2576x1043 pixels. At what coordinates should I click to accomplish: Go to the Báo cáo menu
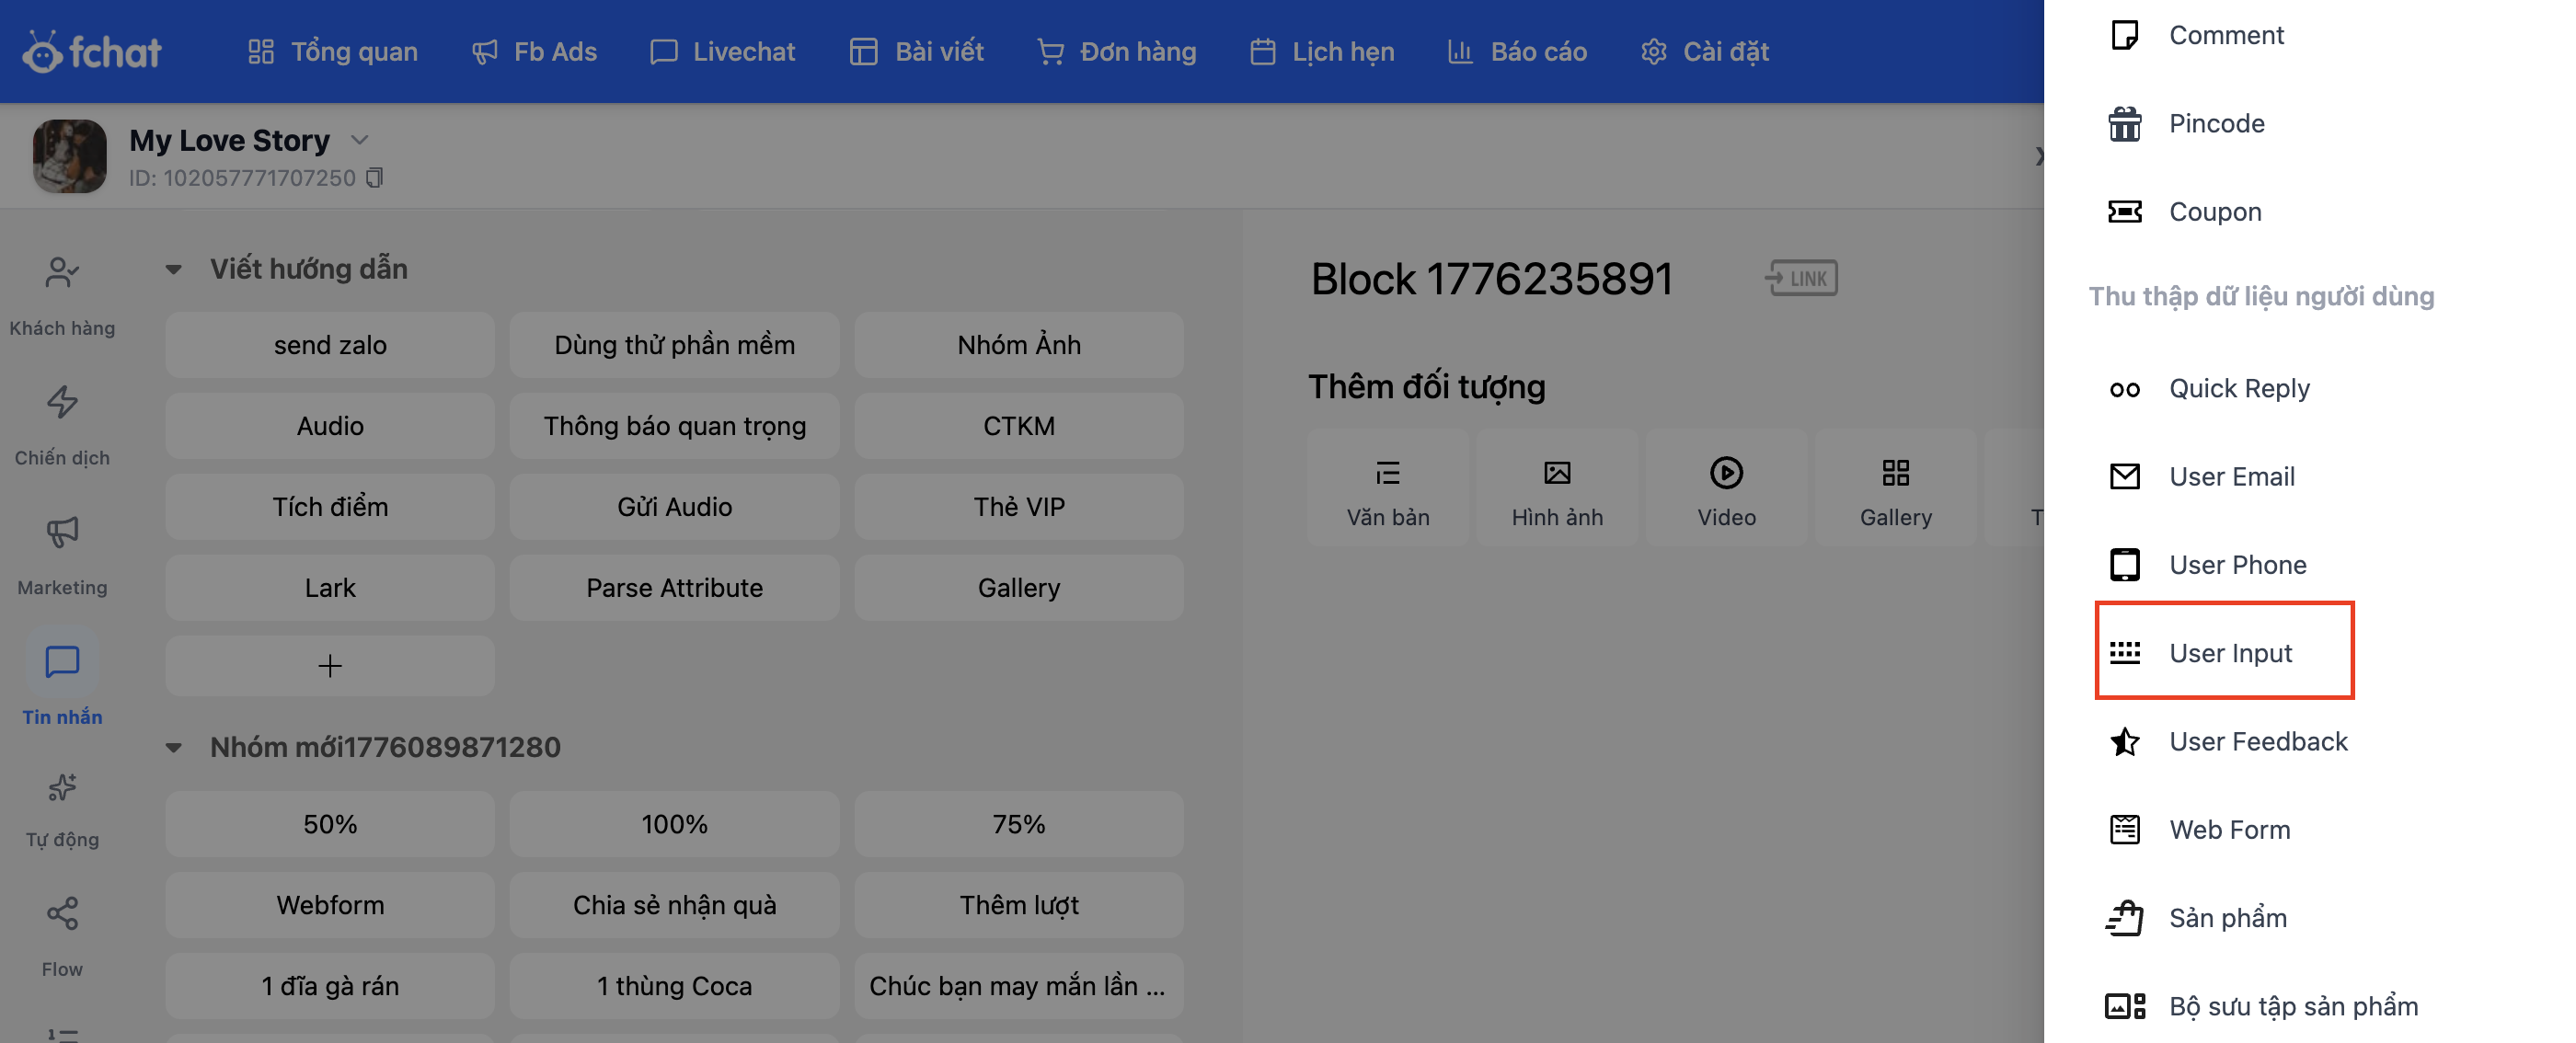click(x=1517, y=51)
